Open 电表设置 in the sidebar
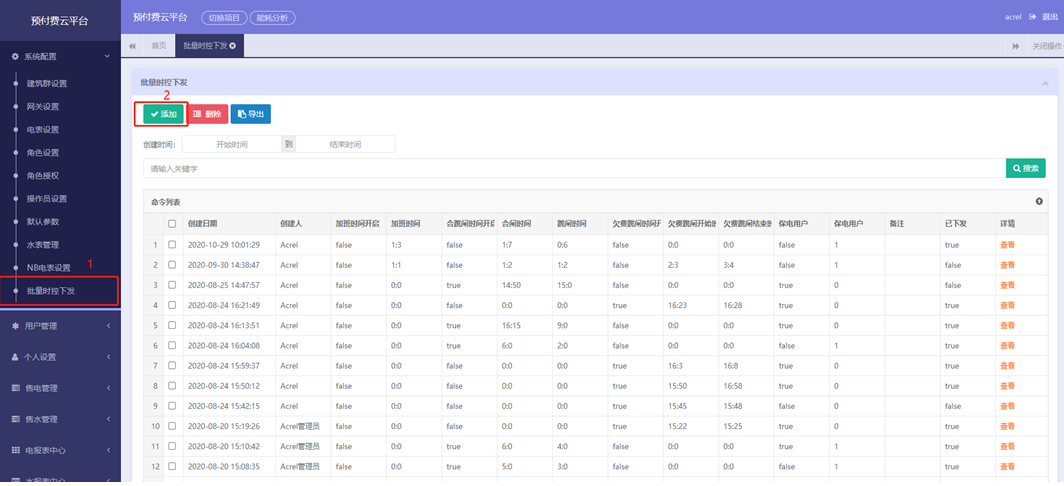This screenshot has height=486, width=1064. coord(43,130)
